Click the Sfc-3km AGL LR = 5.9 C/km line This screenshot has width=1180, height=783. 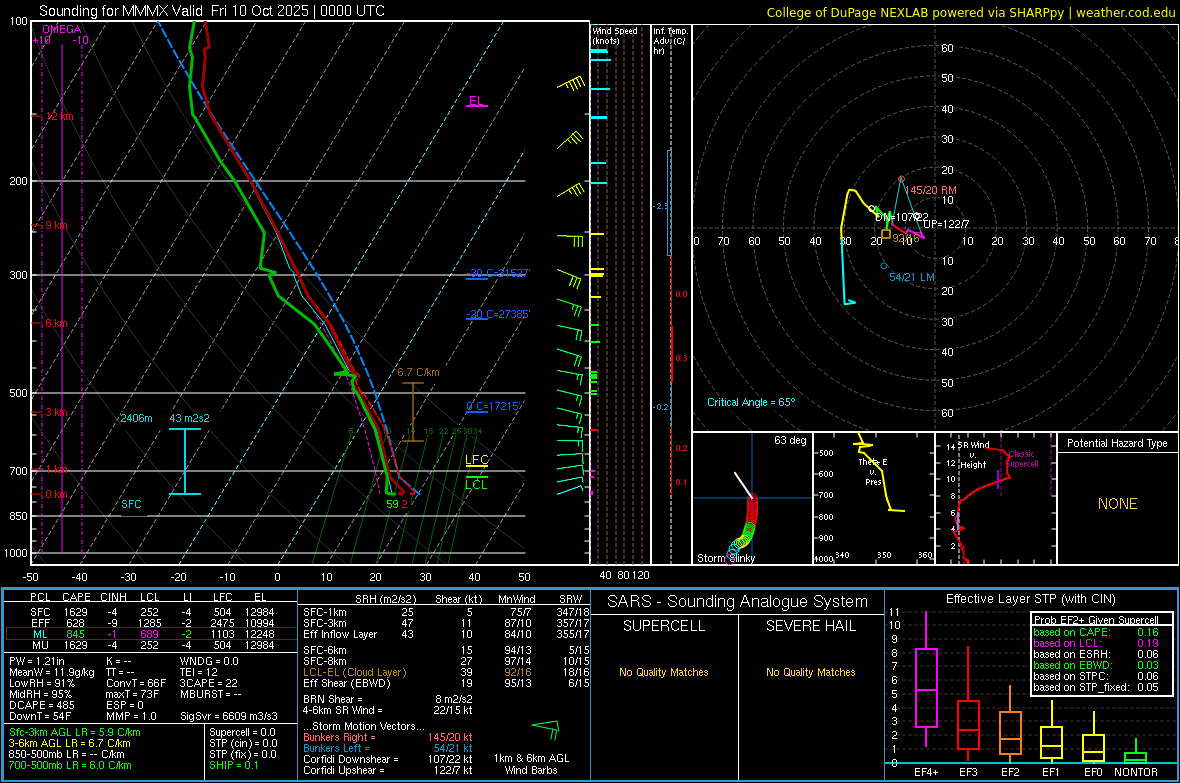[x=75, y=732]
